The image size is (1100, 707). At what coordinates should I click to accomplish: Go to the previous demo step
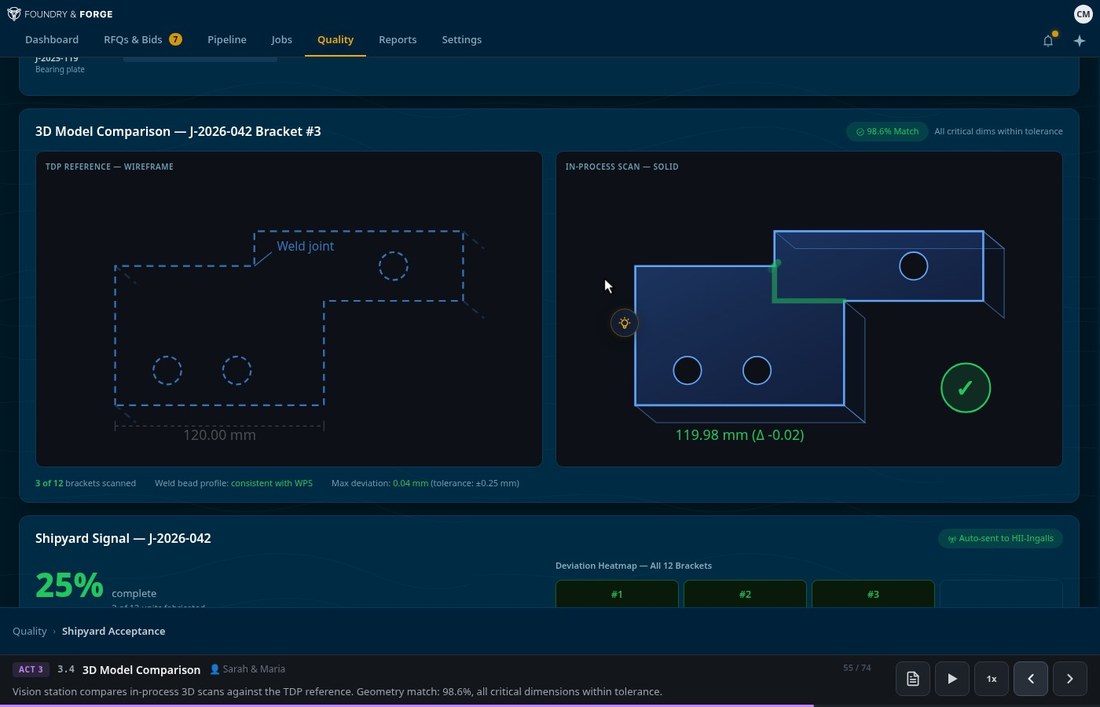pos(1030,678)
